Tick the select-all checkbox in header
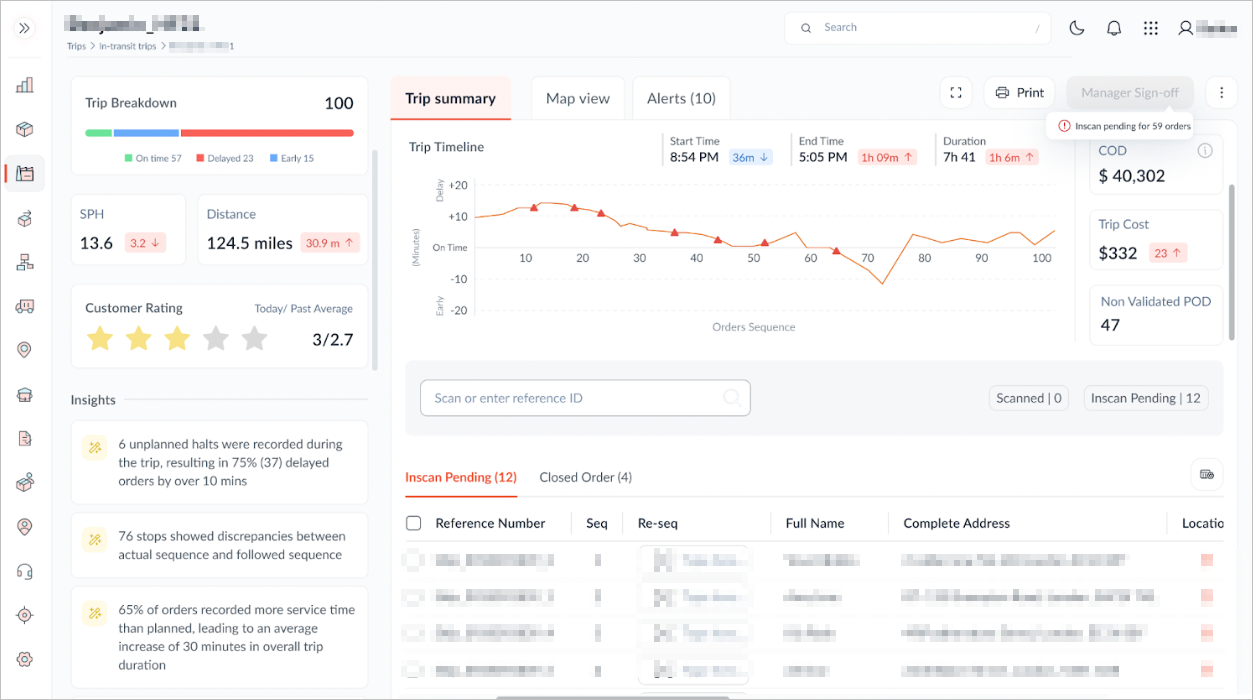 tap(414, 523)
